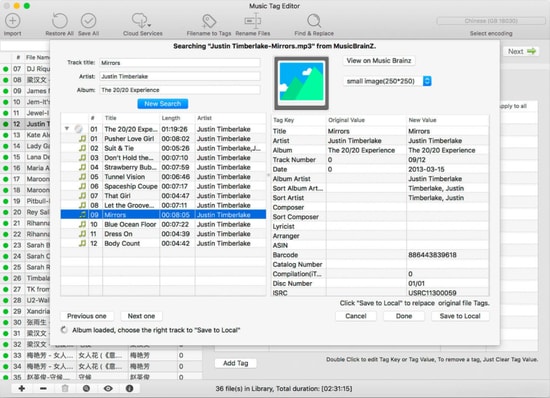Screen dimensions: 550x398
Task: Click the ISRC value USRC11300059
Action: [x=432, y=293]
